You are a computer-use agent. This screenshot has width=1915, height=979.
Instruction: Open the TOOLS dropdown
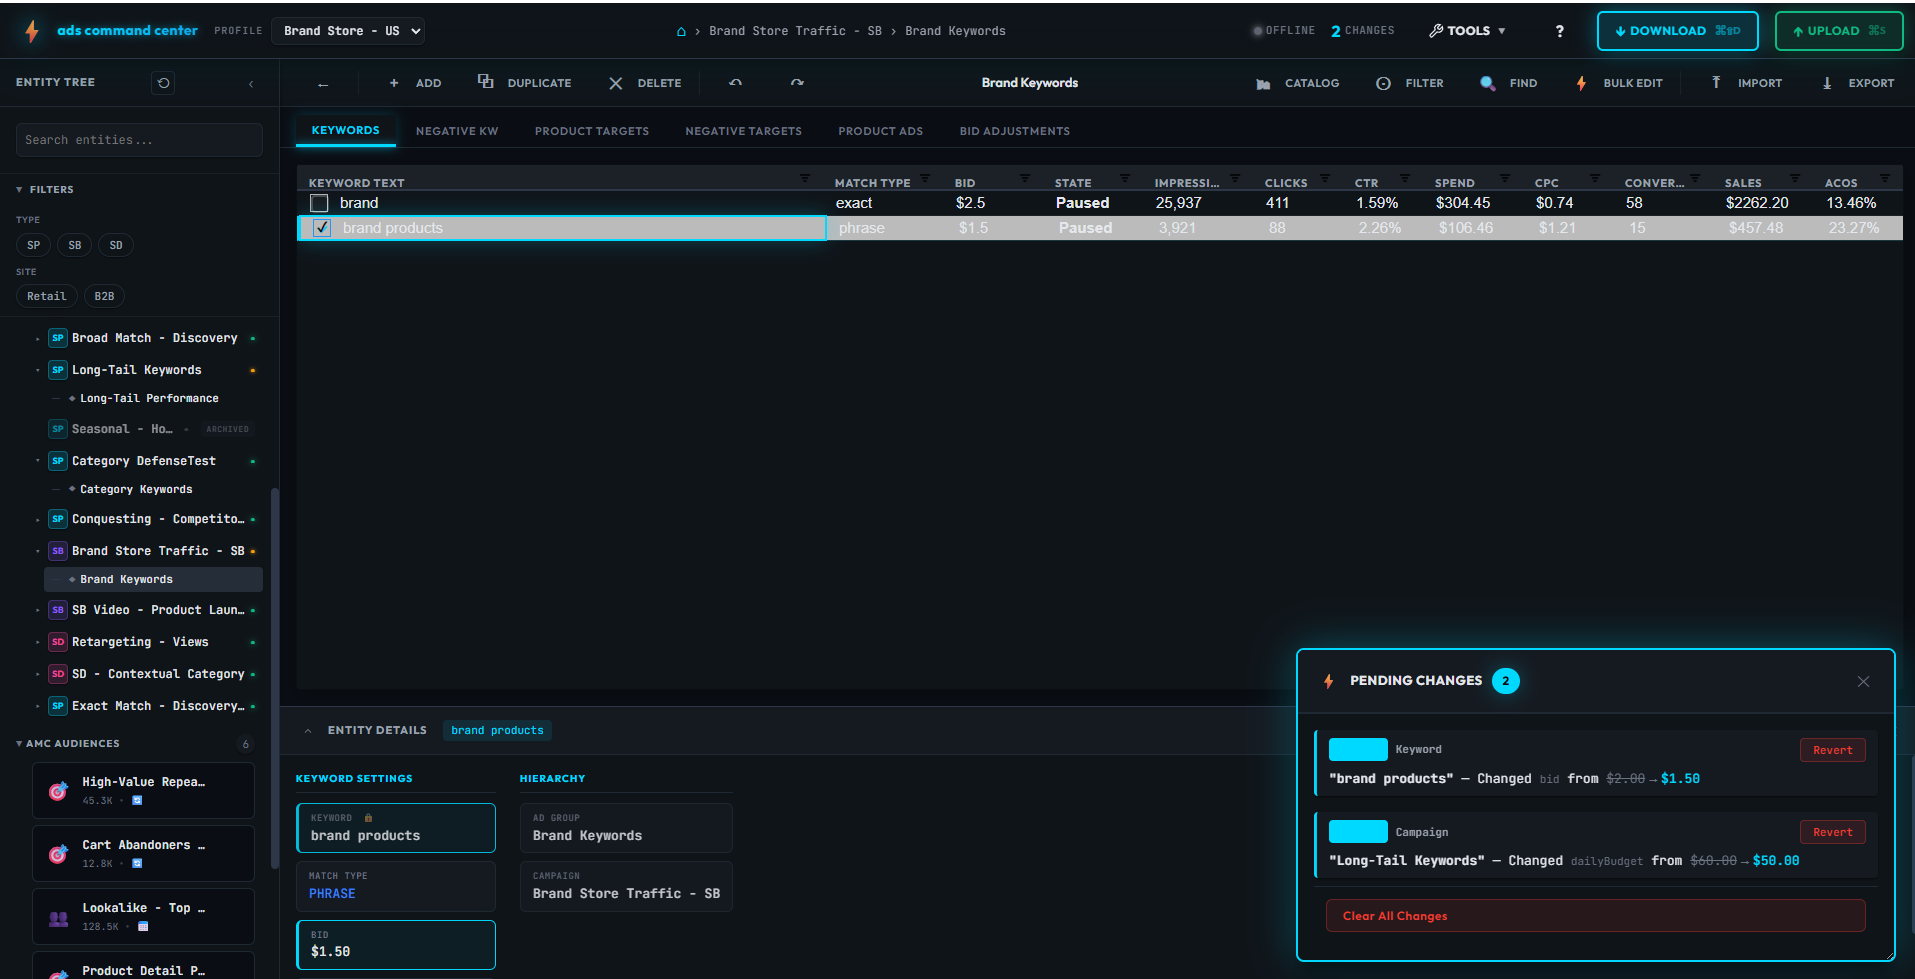pyautogui.click(x=1467, y=30)
